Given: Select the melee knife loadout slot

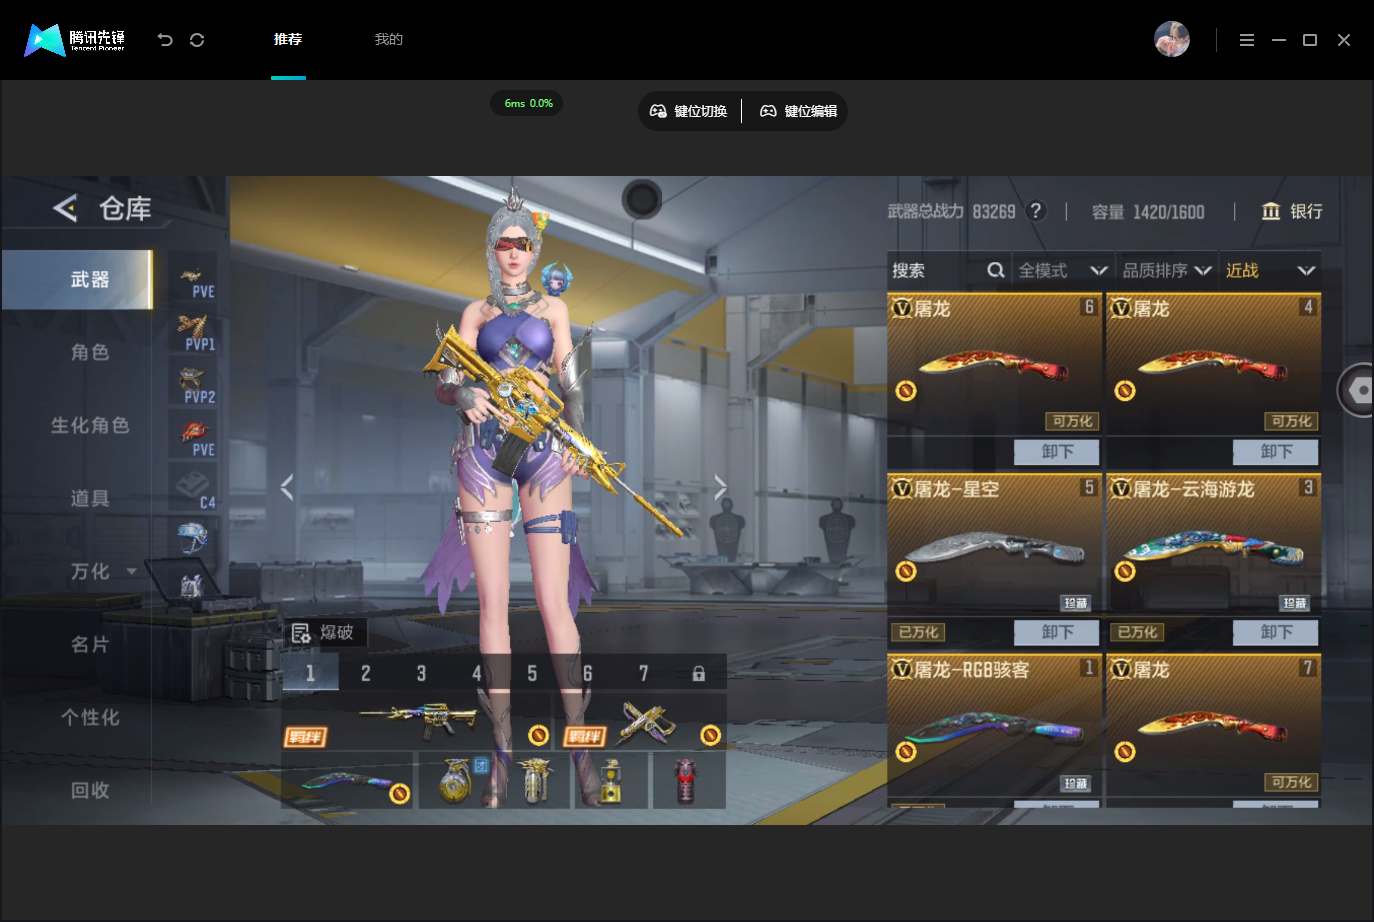Looking at the screenshot, I should coord(348,780).
